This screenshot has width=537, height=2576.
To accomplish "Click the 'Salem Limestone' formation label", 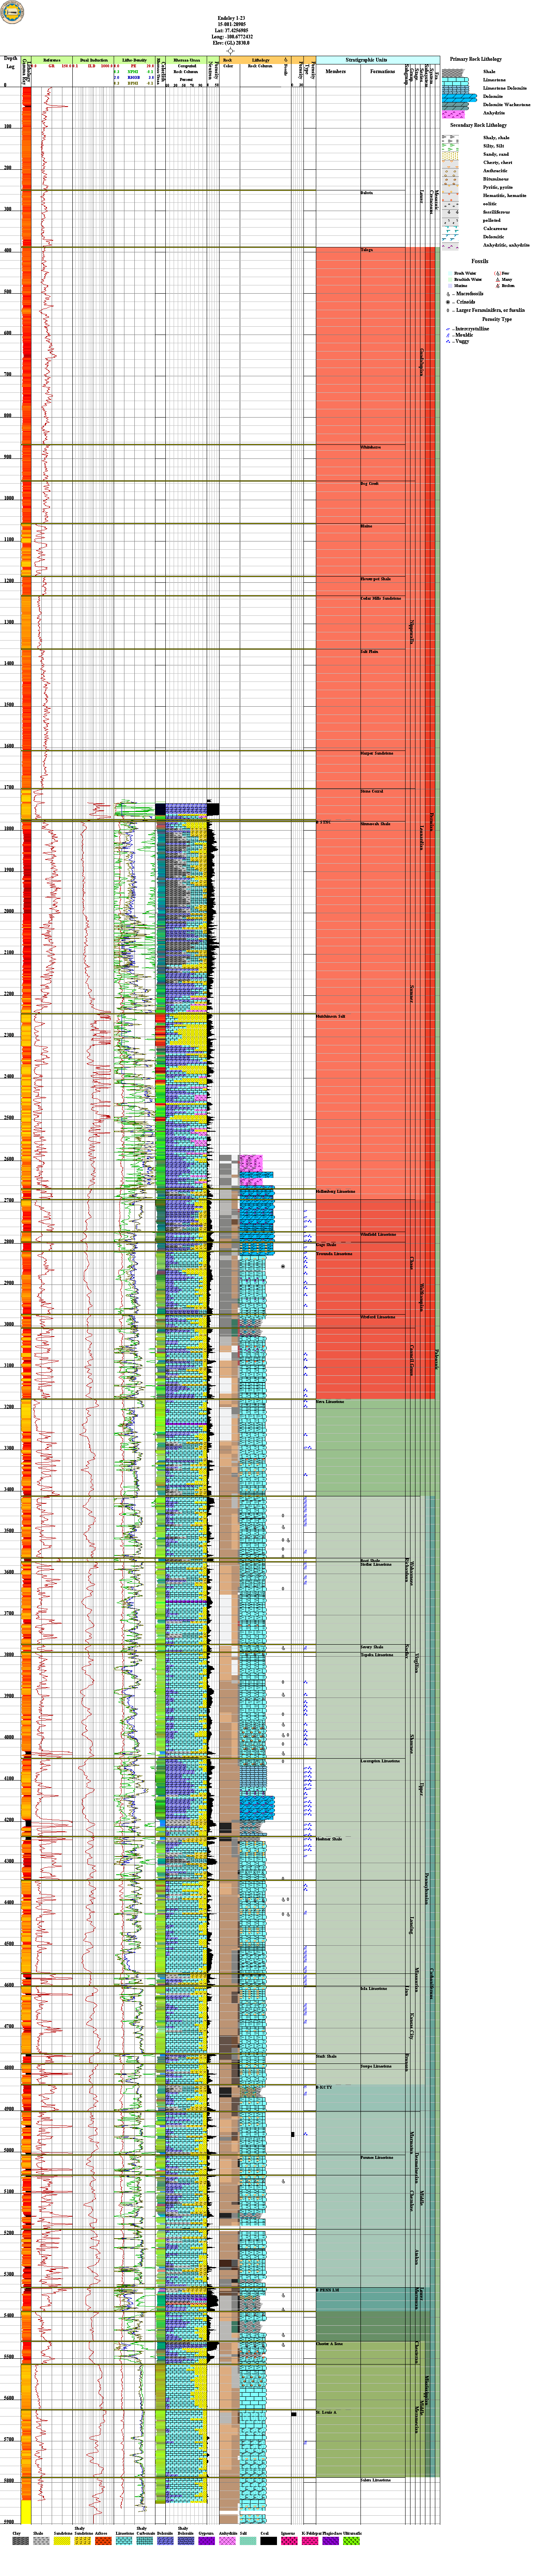I will (376, 2480).
